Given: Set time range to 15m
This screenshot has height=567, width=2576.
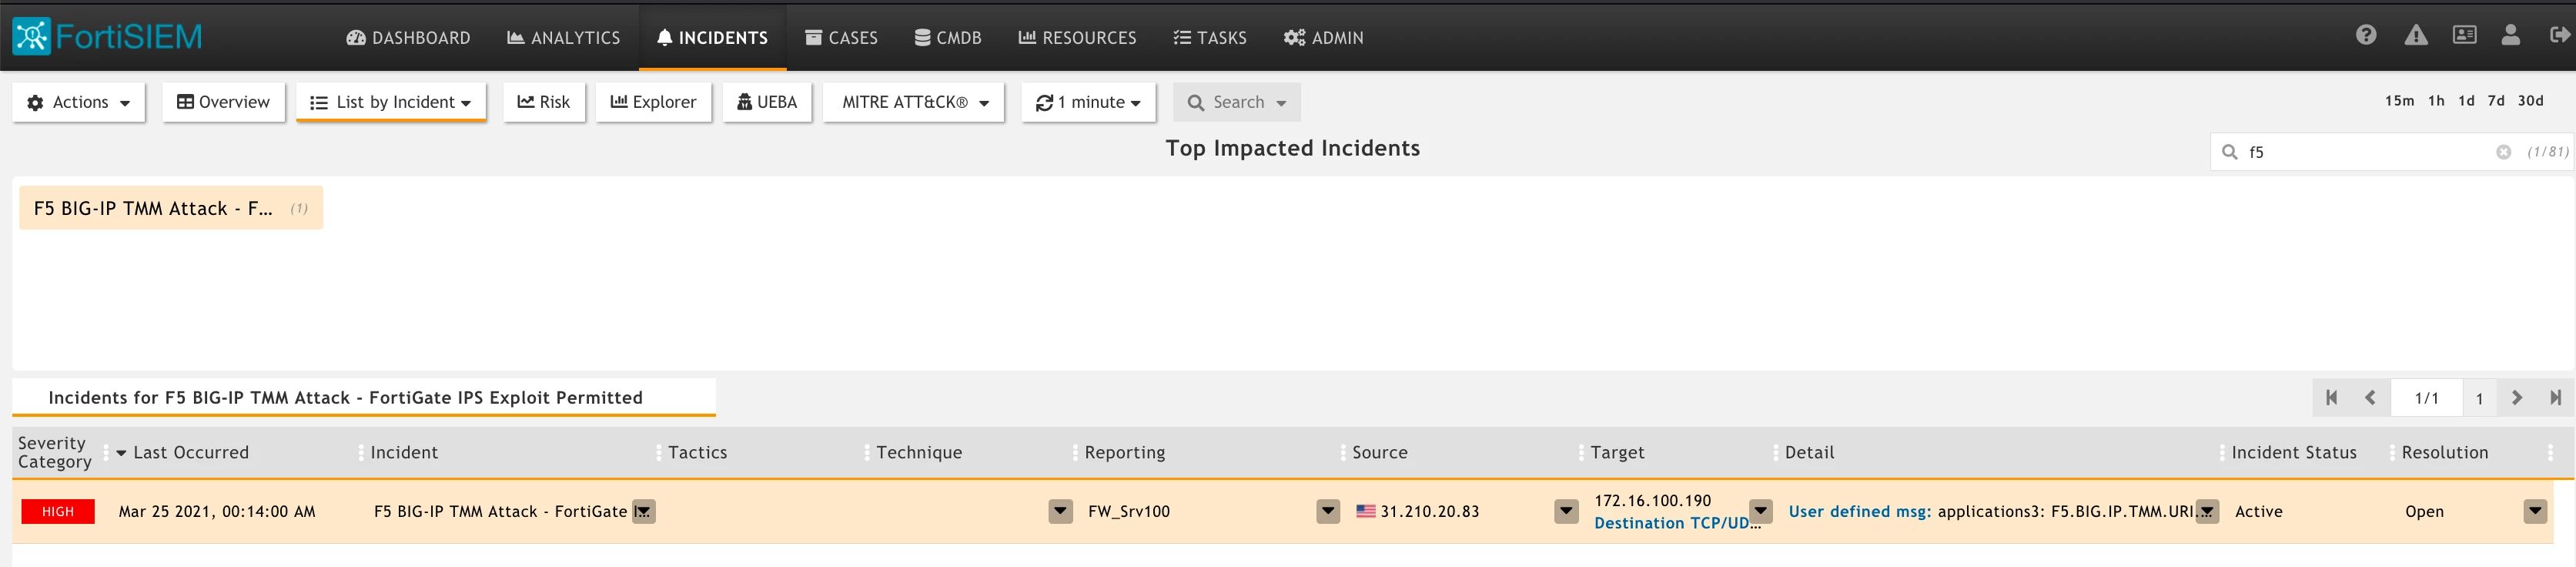Looking at the screenshot, I should click(2399, 101).
